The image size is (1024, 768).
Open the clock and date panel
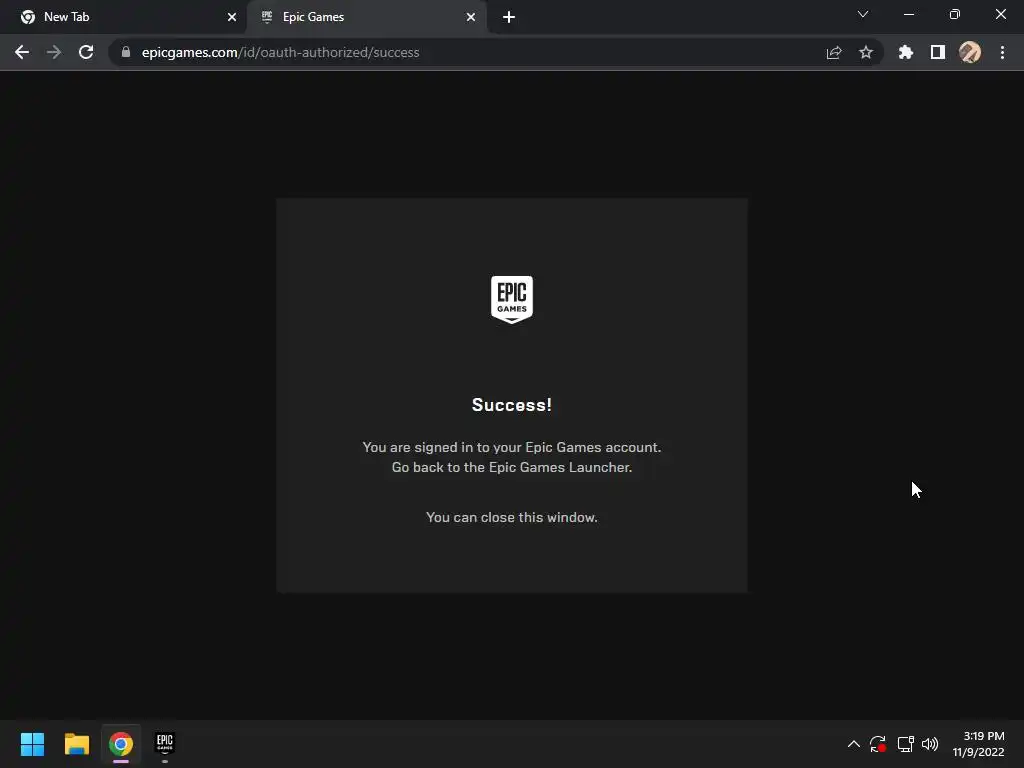pyautogui.click(x=978, y=744)
